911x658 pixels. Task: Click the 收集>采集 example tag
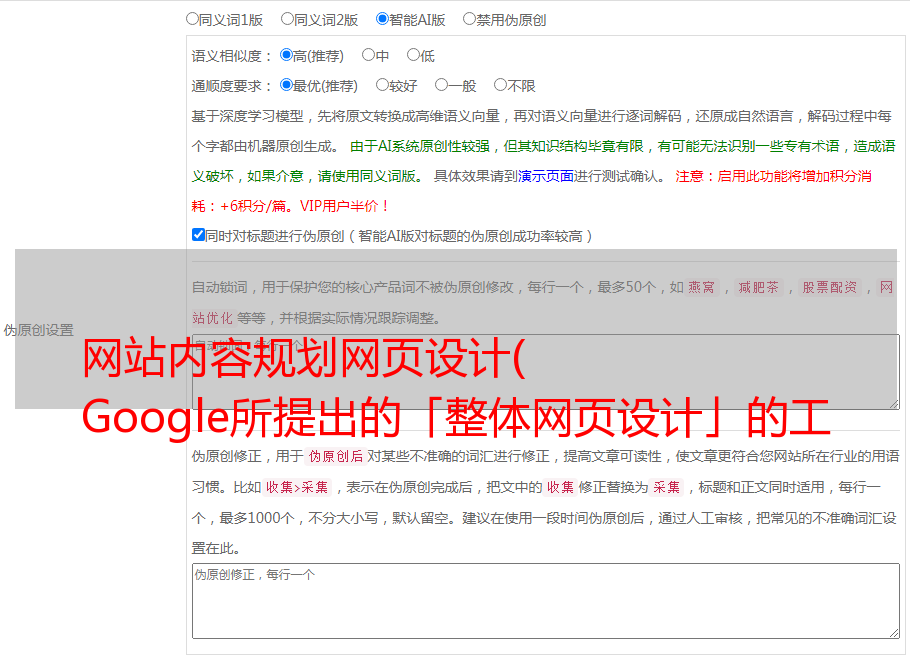coord(297,487)
